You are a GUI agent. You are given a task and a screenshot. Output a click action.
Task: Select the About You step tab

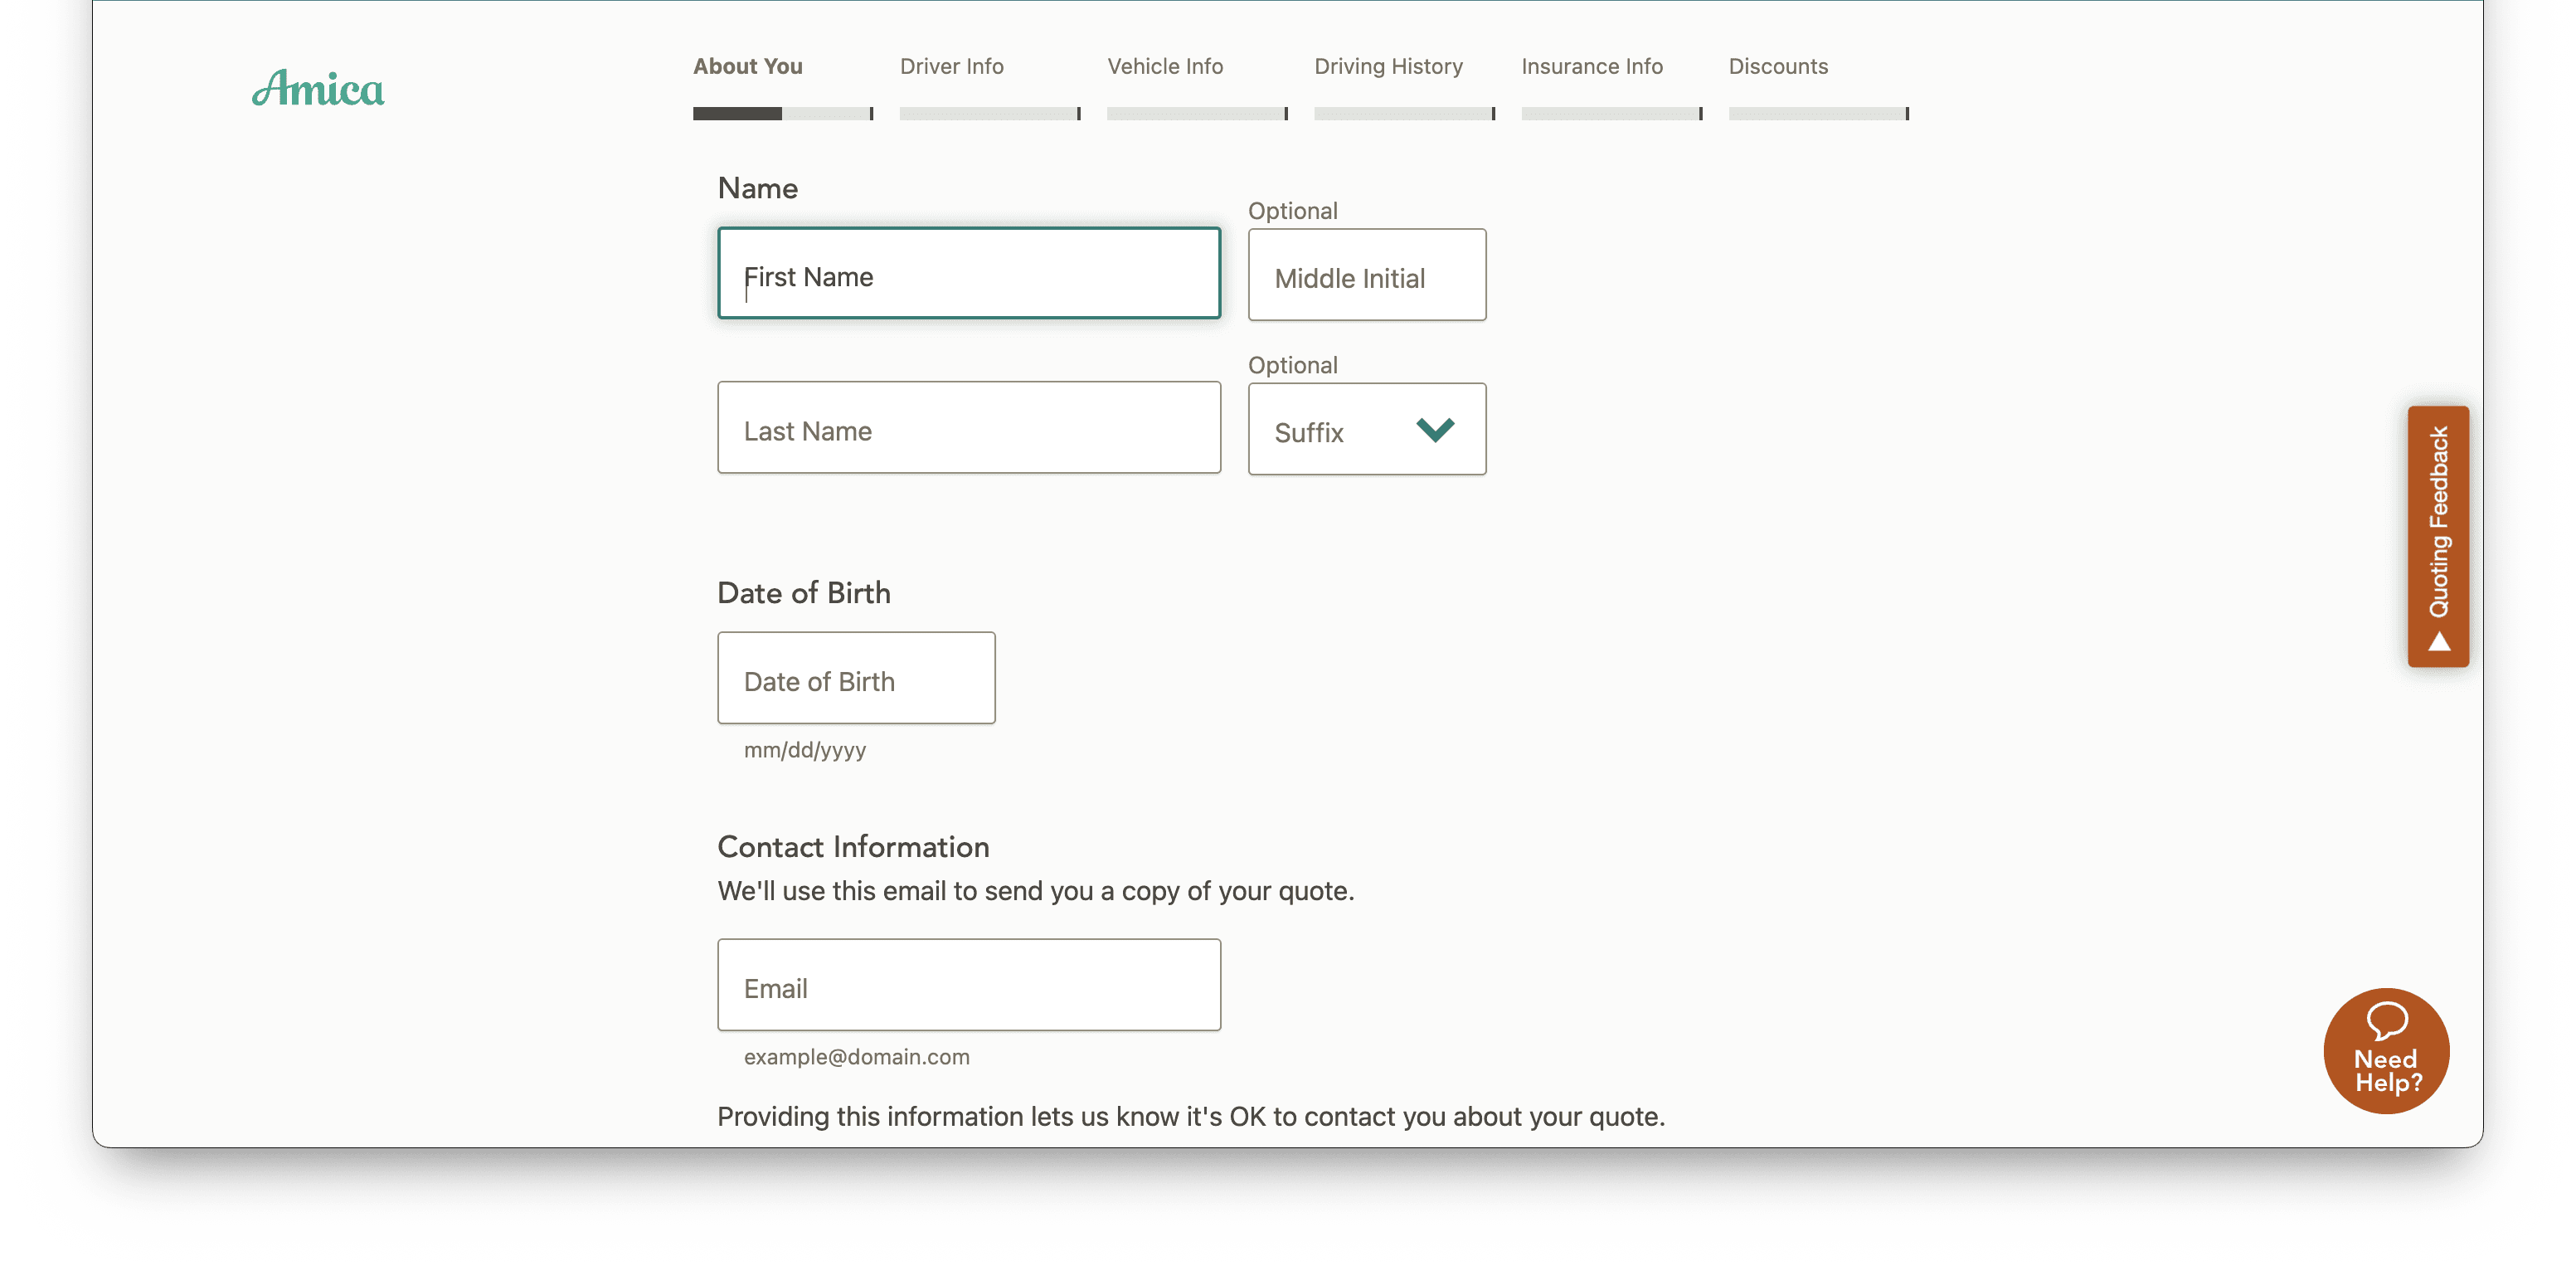tap(747, 66)
